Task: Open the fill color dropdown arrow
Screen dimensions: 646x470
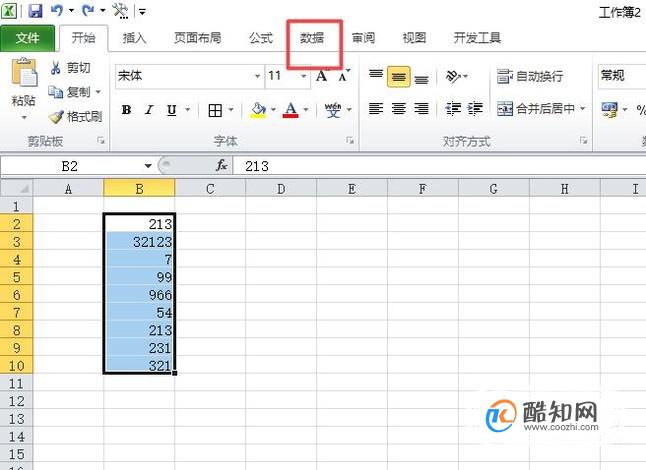Action: [x=273, y=110]
